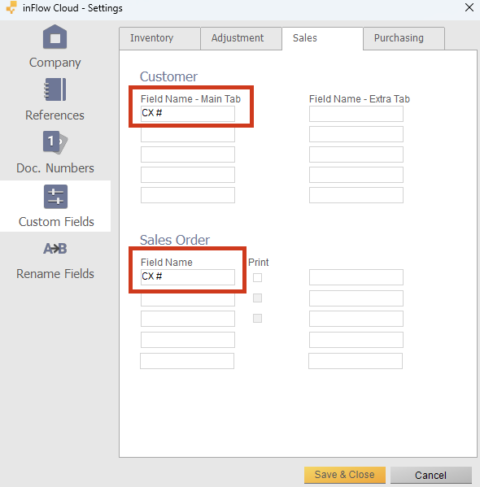Click third Customer Extra Tab field
This screenshot has height=487, width=480.
click(x=356, y=154)
